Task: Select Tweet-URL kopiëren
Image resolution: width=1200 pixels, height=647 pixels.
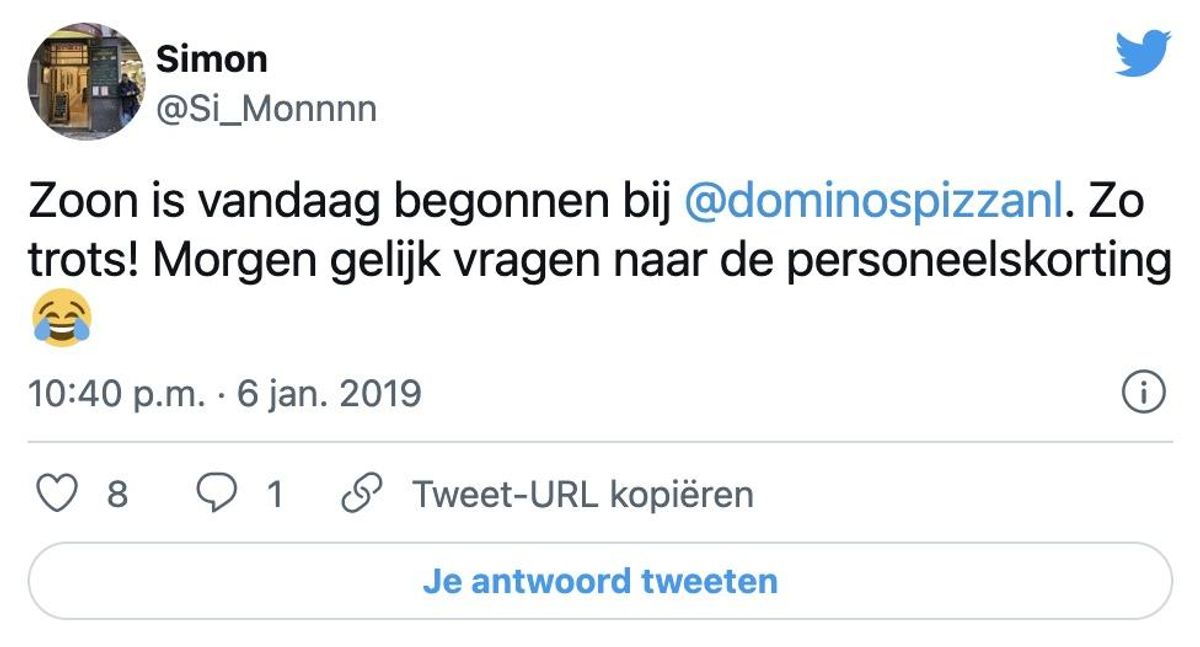Action: 582,494
